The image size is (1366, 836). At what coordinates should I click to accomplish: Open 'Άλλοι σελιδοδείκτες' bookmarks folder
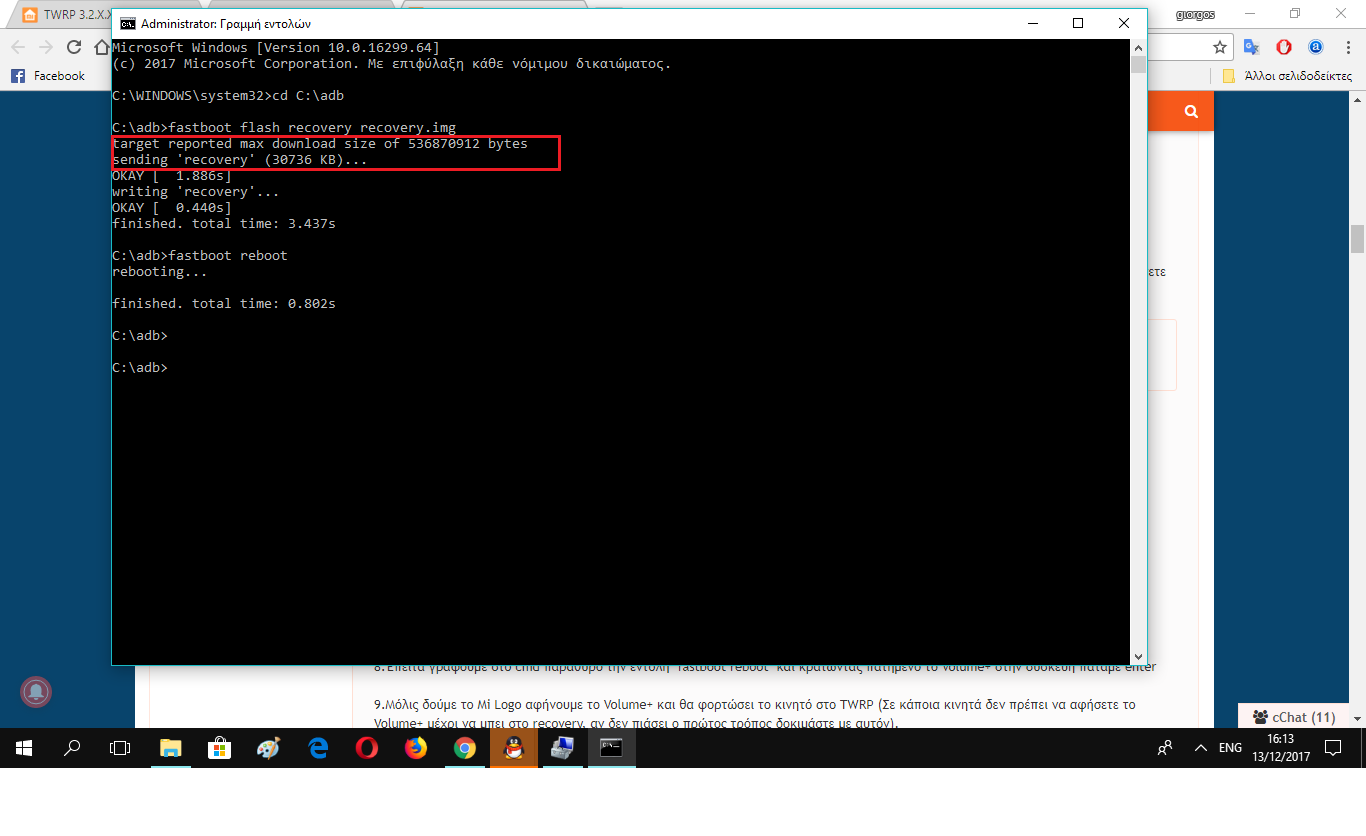[x=1287, y=76]
